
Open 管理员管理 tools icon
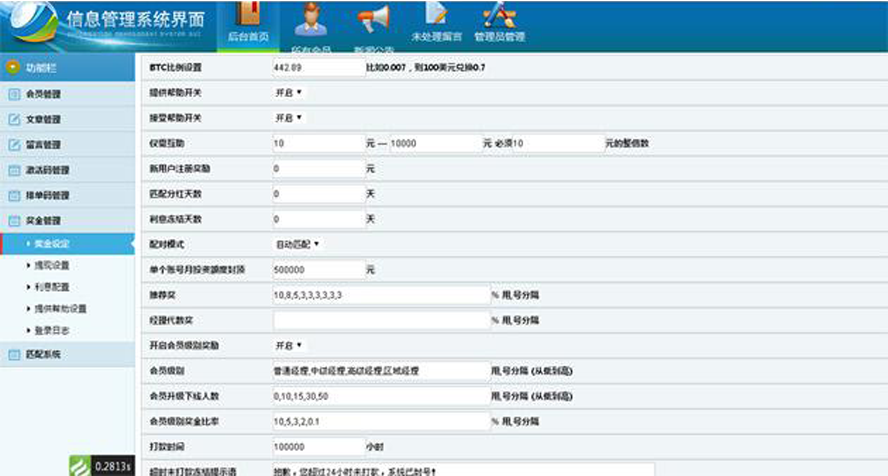click(x=499, y=14)
